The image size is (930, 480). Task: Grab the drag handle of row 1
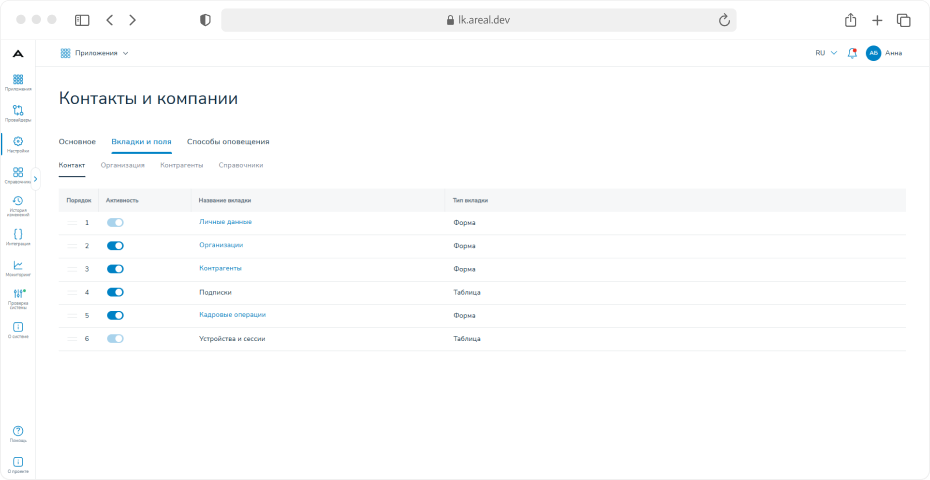coord(72,222)
